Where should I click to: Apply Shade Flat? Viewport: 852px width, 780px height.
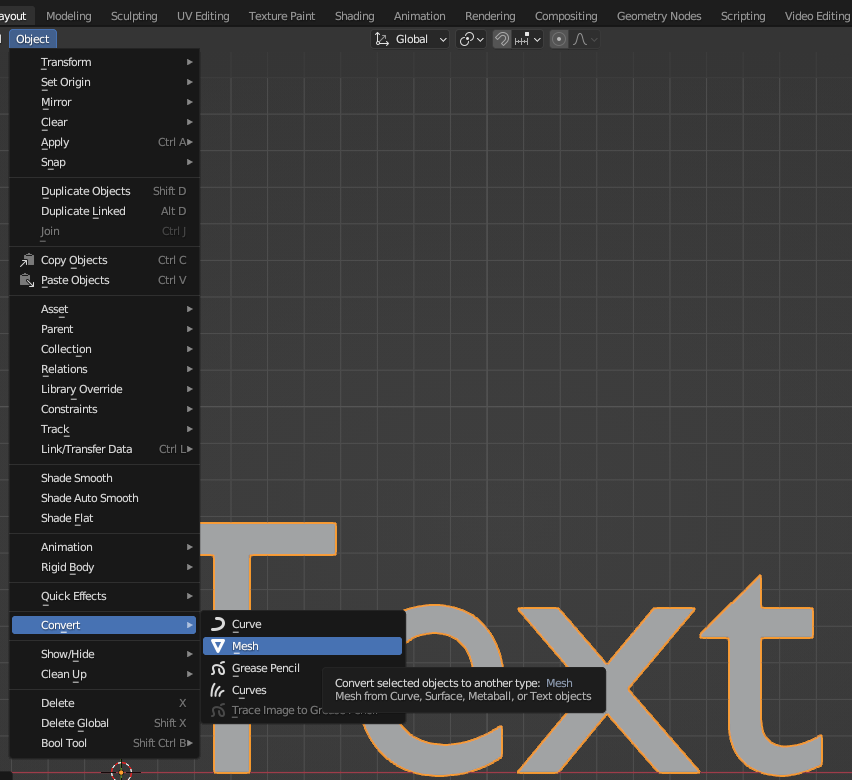click(x=104, y=518)
